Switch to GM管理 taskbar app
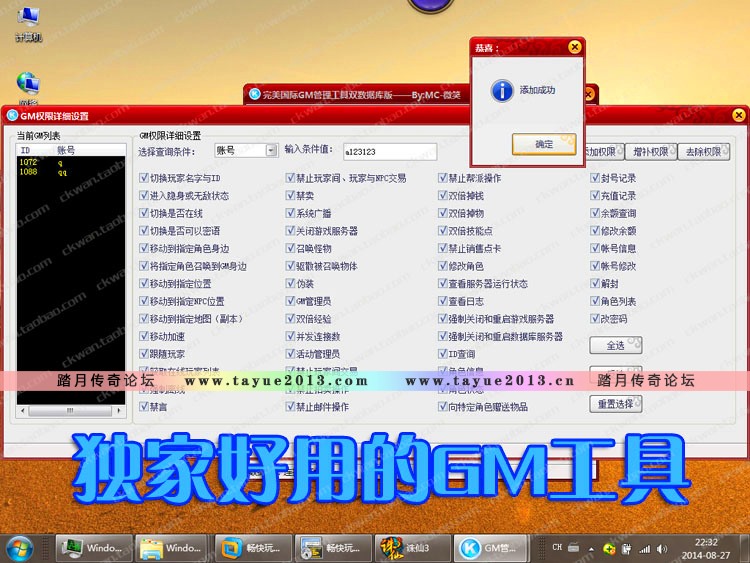Image resolution: width=750 pixels, height=563 pixels. point(489,548)
